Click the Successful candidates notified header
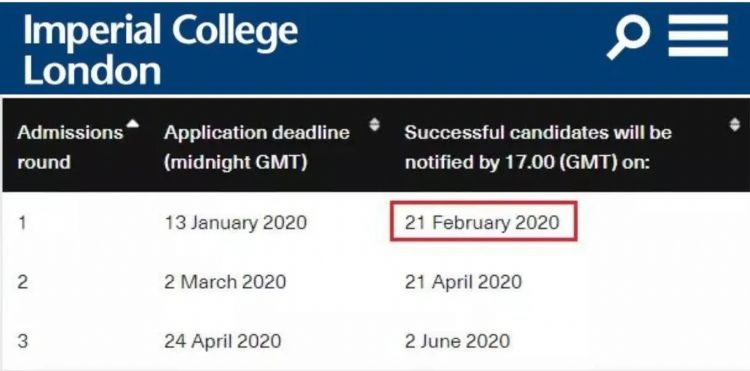750x371 pixels. 538,147
